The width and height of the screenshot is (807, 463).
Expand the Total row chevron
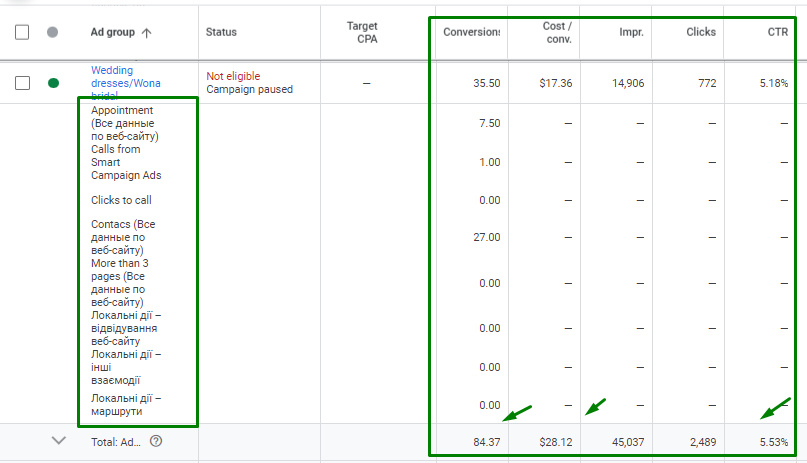(x=58, y=440)
